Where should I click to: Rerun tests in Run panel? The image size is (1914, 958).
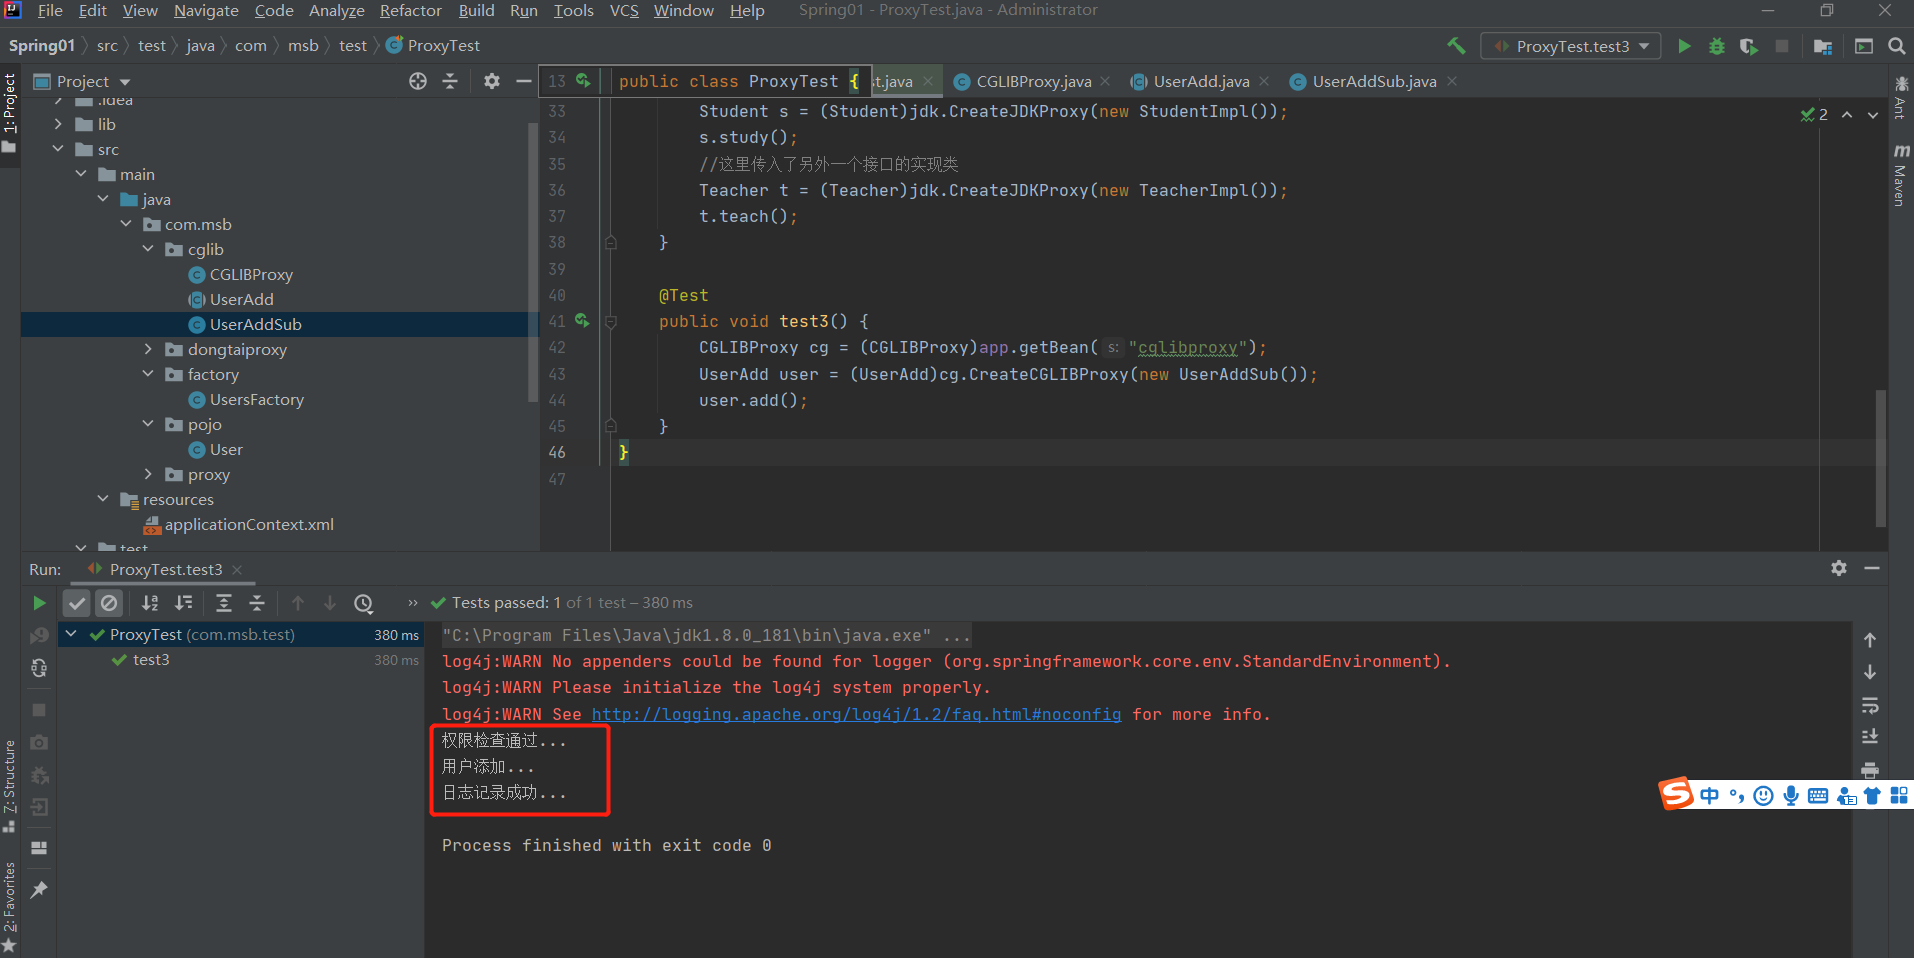(39, 603)
